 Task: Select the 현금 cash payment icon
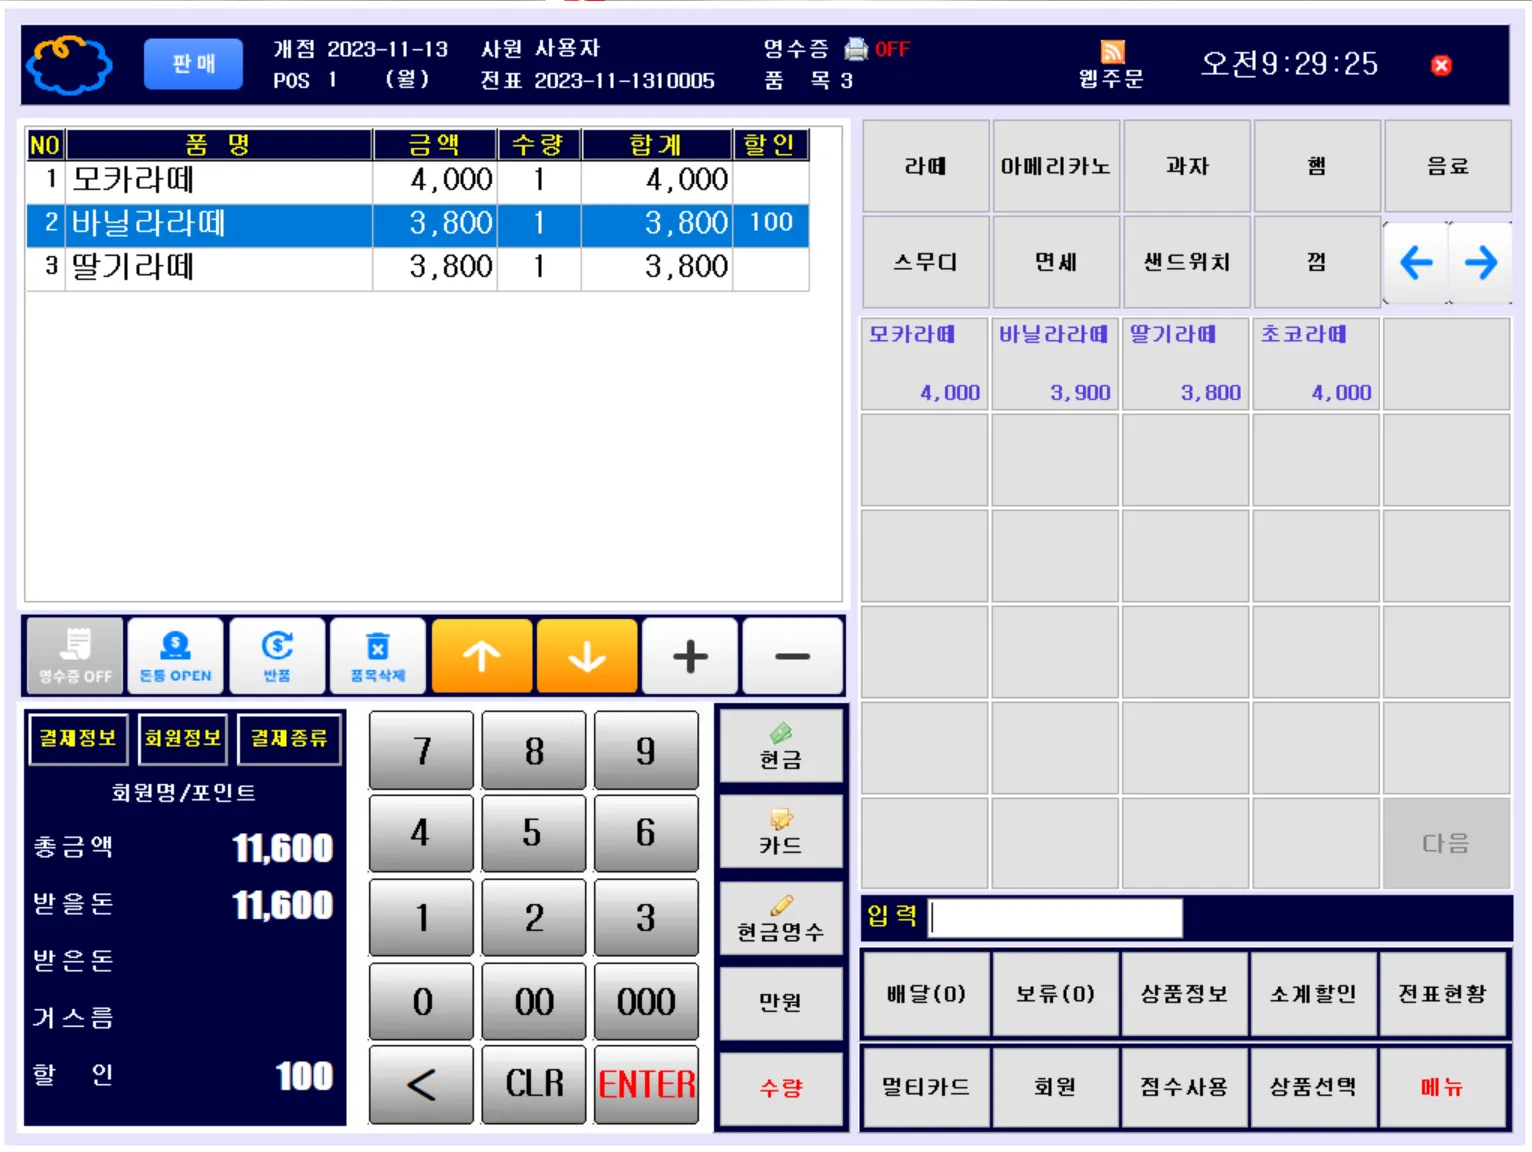781,745
